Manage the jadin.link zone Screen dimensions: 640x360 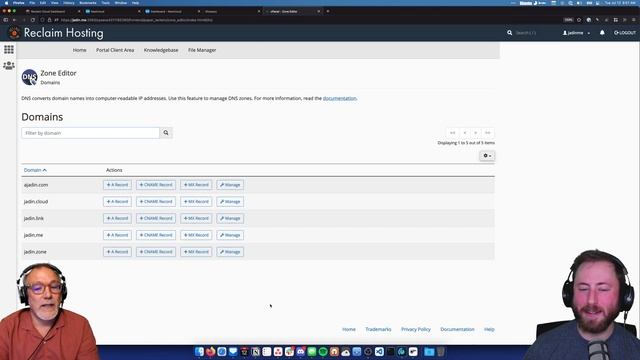point(230,218)
